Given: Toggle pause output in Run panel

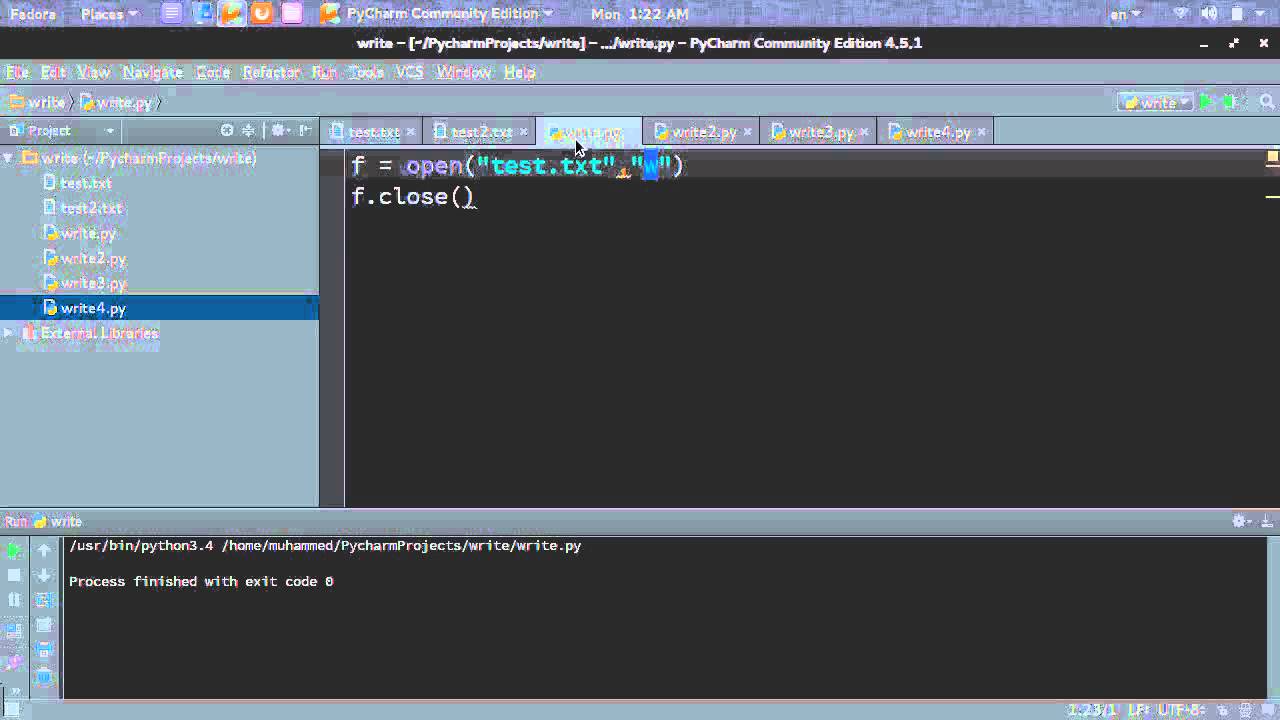Looking at the screenshot, I should [14, 601].
